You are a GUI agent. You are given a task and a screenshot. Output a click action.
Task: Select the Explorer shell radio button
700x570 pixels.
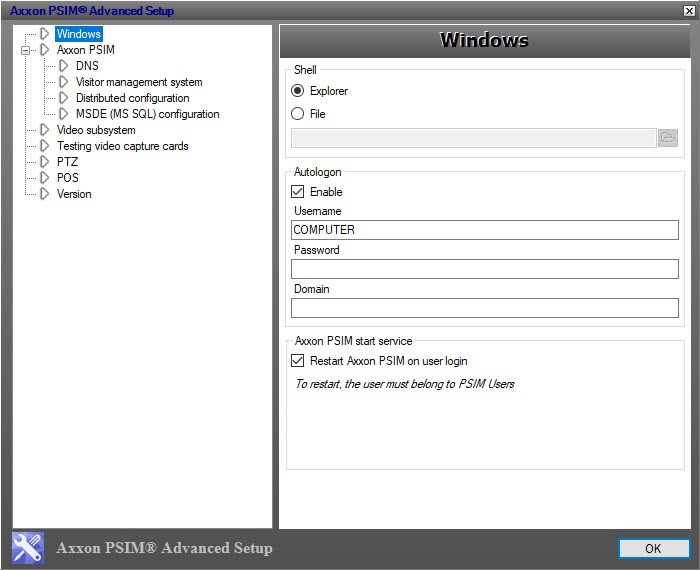coord(297,91)
